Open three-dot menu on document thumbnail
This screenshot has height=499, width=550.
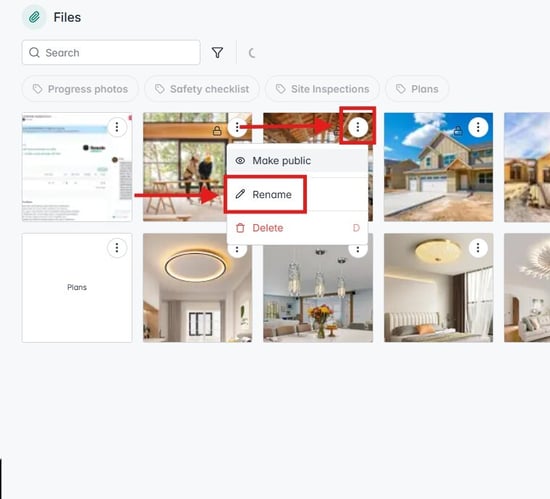tap(117, 127)
